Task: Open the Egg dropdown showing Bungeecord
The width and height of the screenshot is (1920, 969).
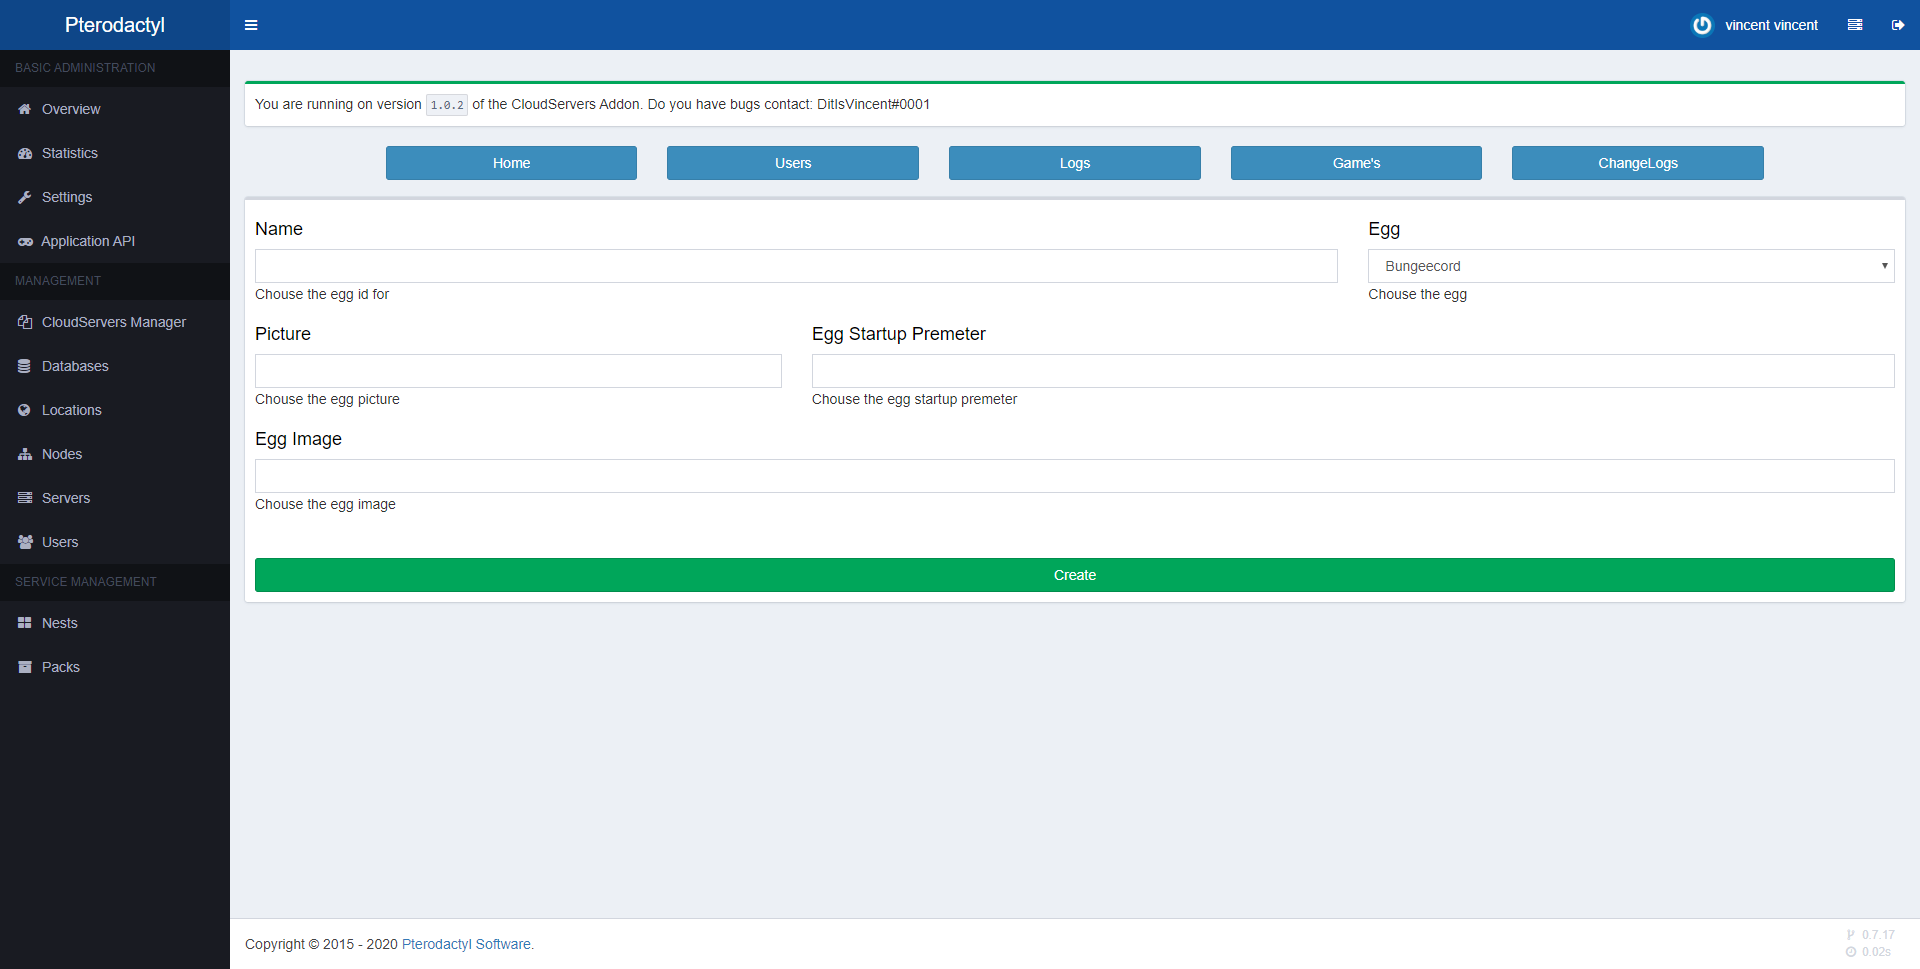Action: 1630,266
